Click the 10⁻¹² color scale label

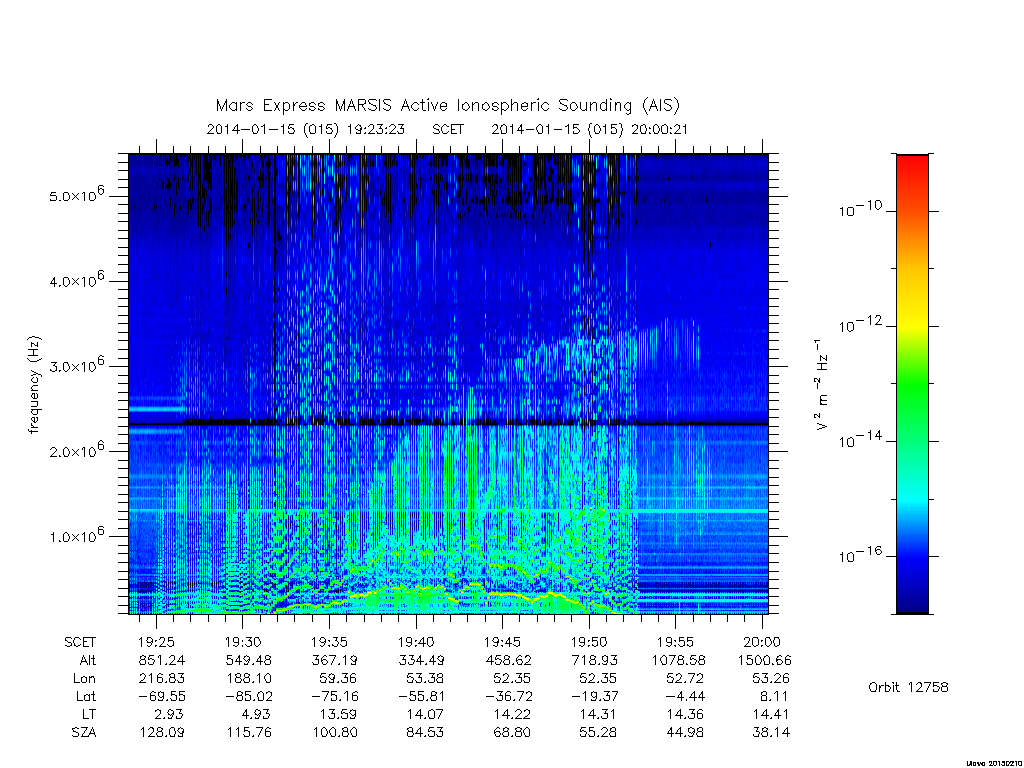(860, 324)
